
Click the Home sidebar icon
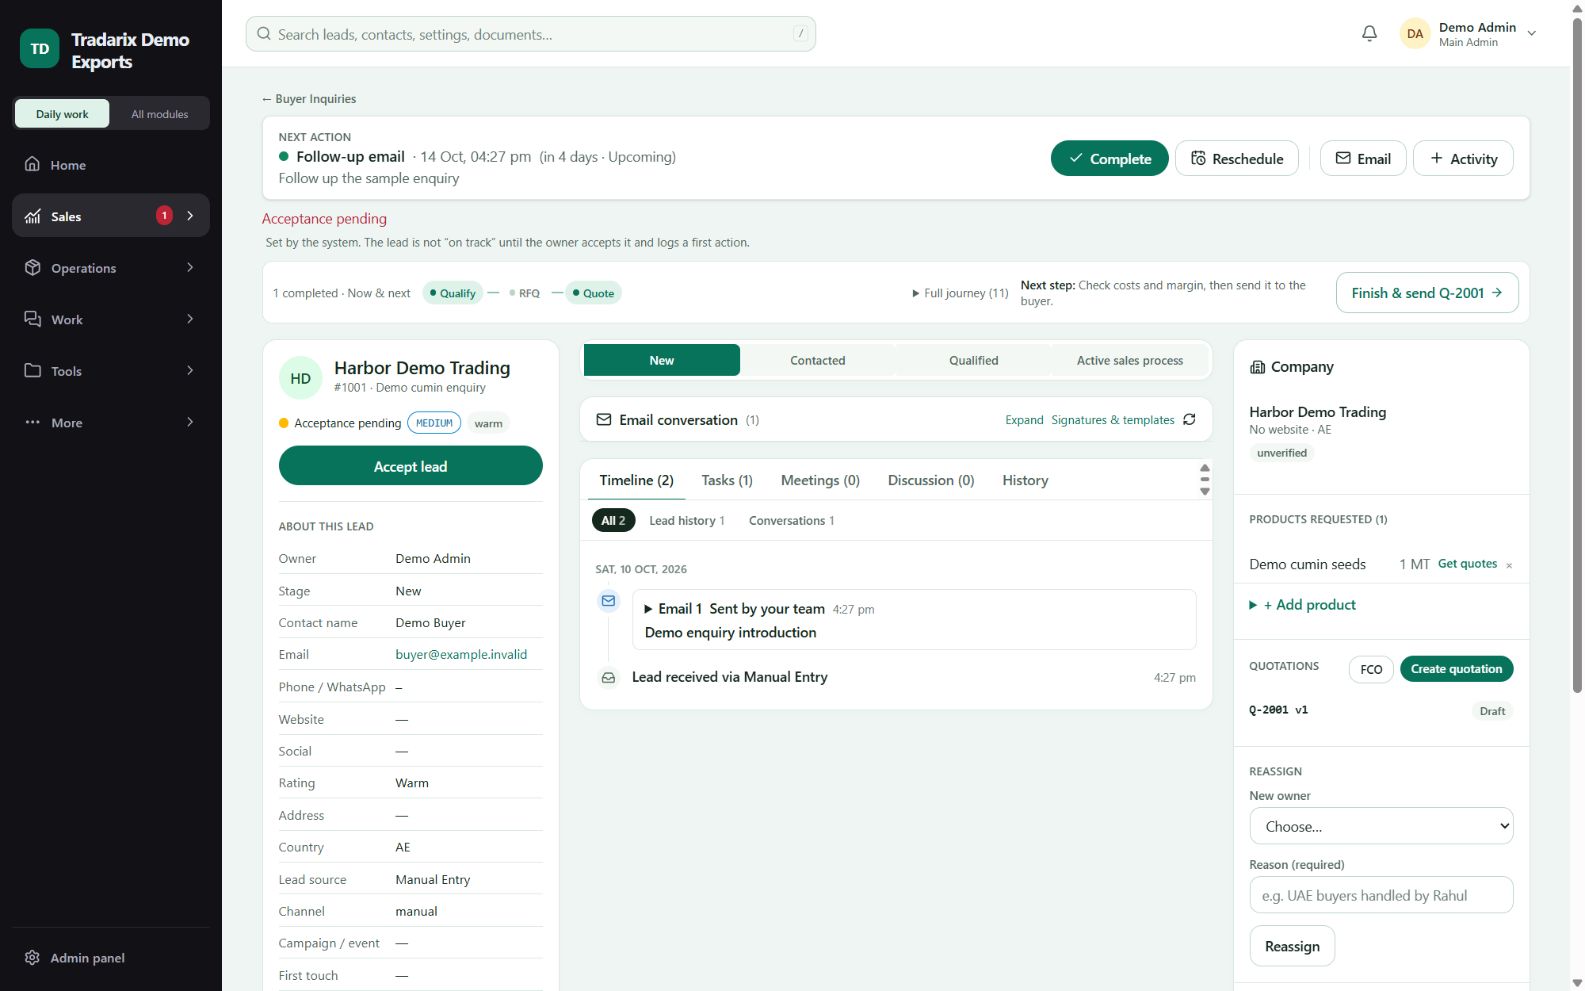click(33, 164)
